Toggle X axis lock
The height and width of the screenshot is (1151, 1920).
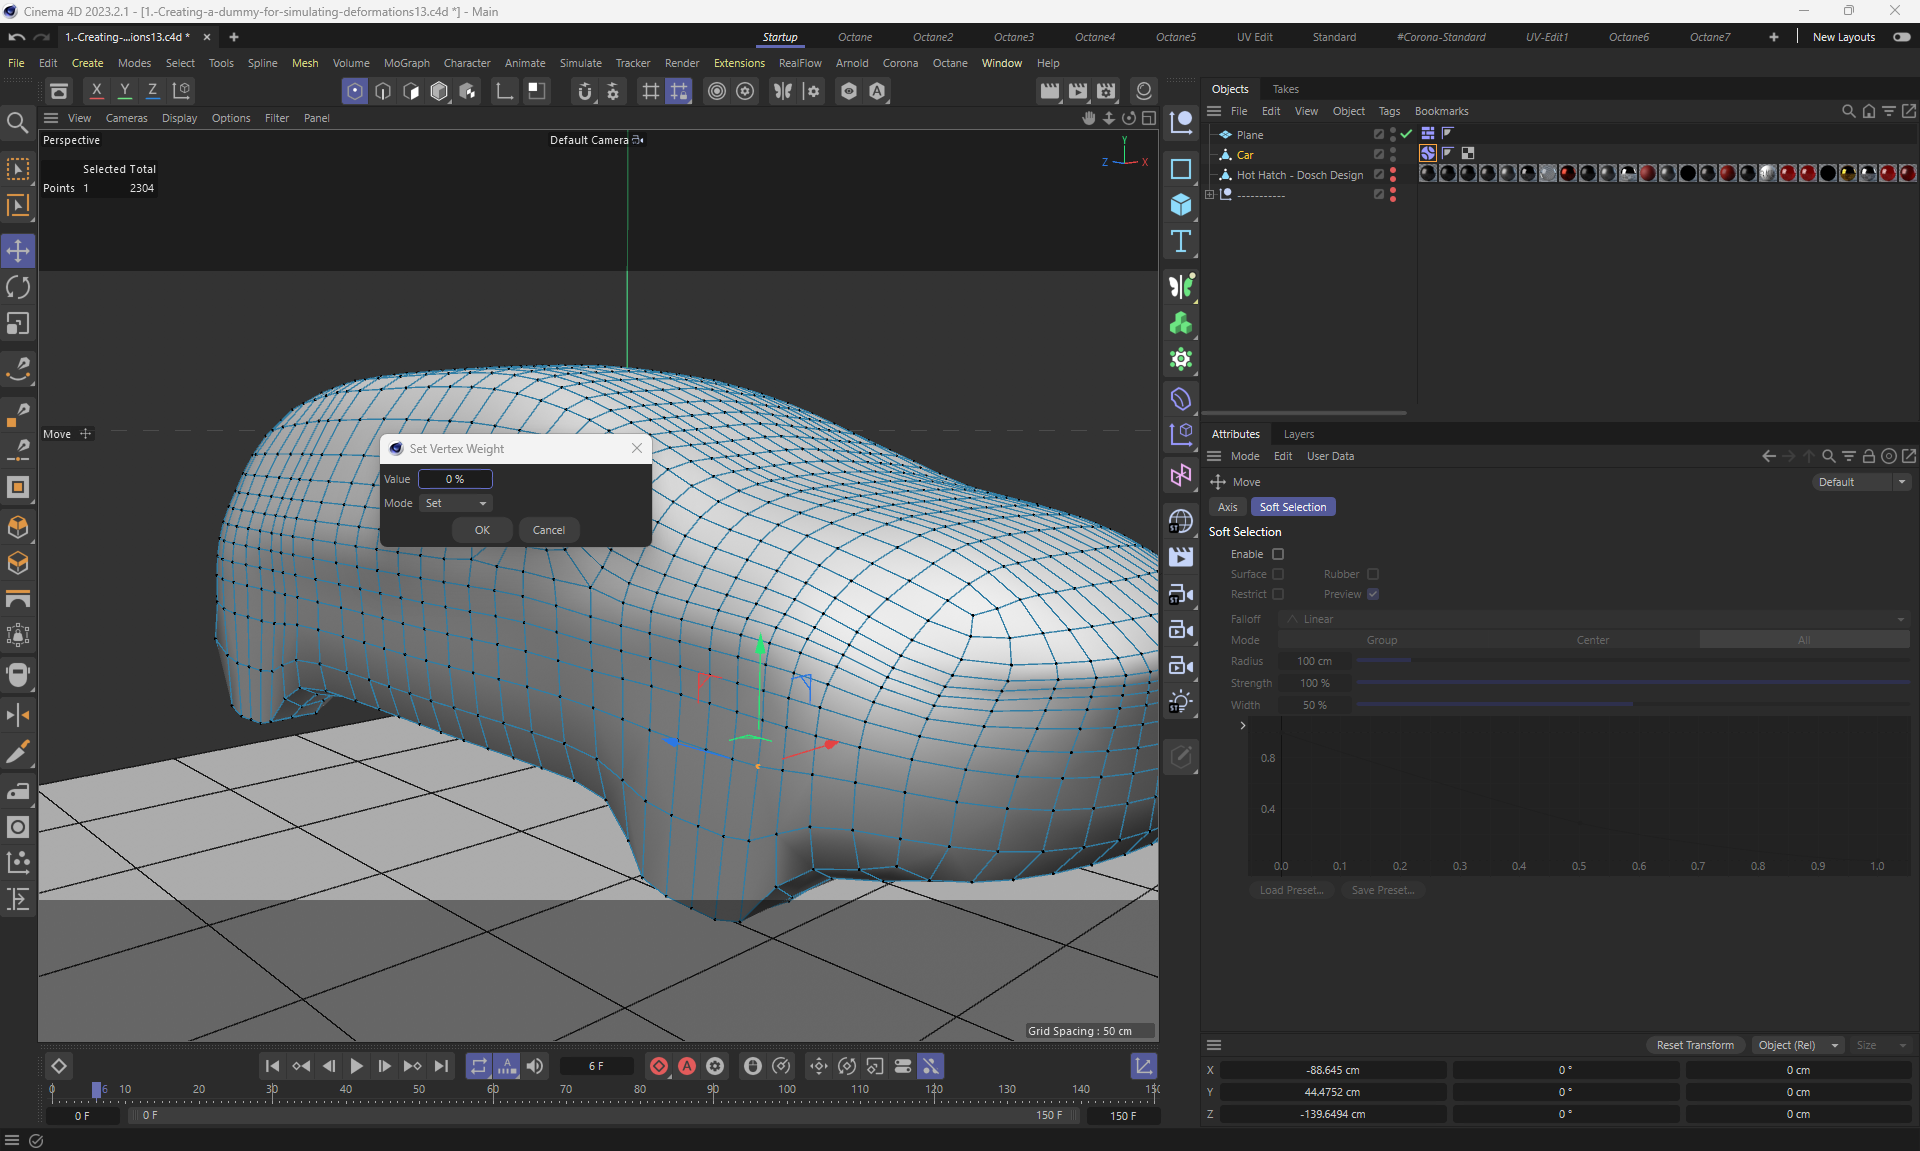pos(96,91)
